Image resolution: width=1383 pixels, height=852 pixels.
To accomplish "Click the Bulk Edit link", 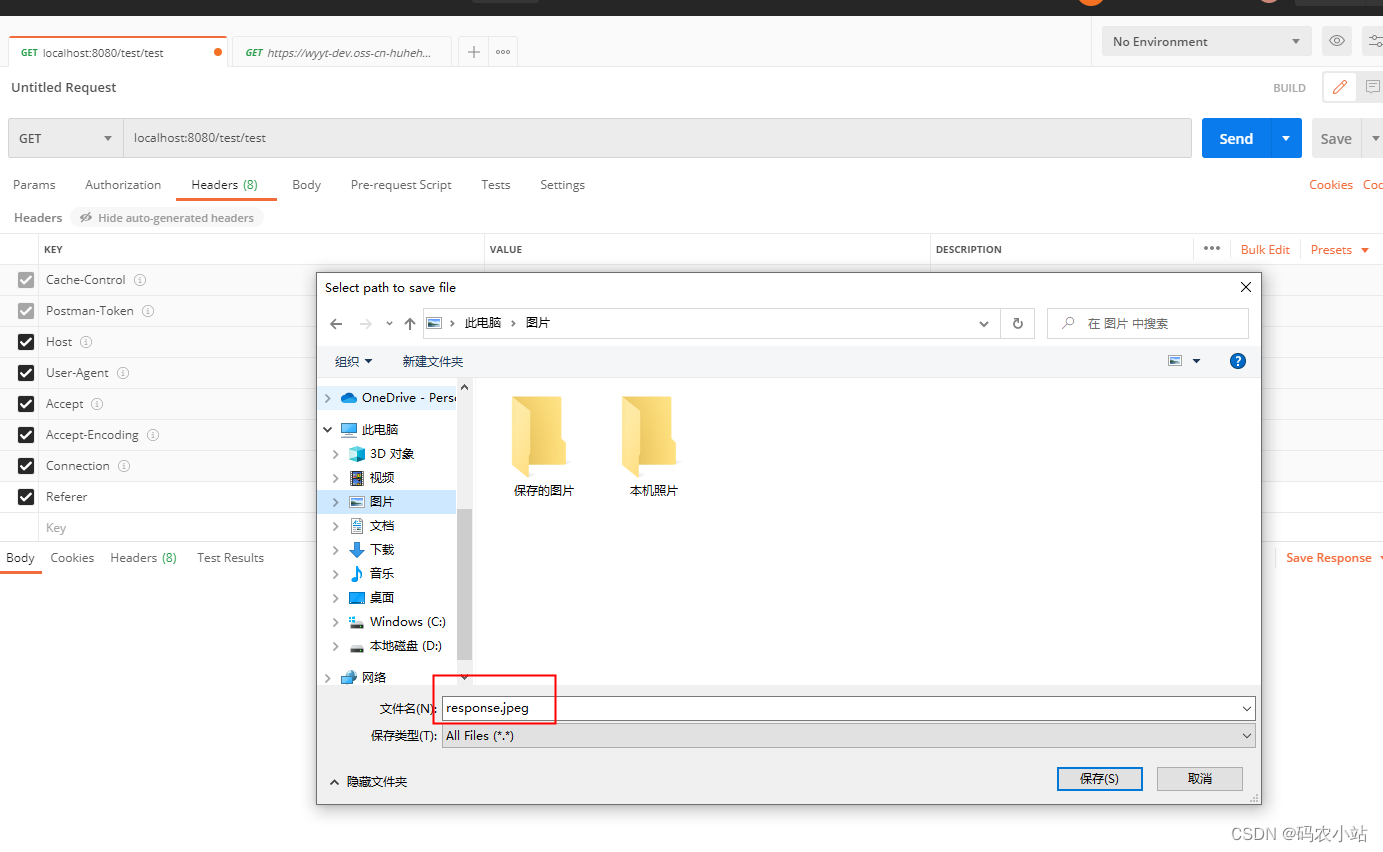I will coord(1264,249).
